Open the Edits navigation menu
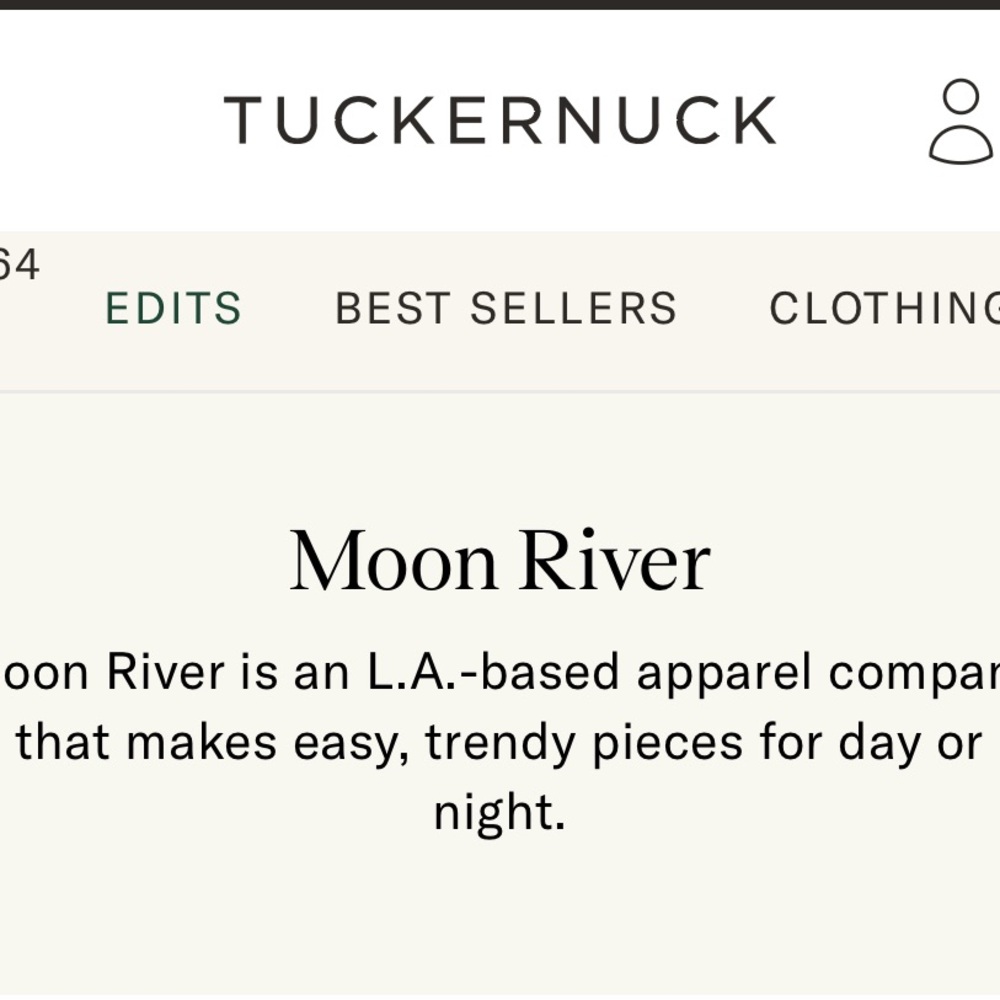This screenshot has width=1000, height=1000. click(174, 309)
